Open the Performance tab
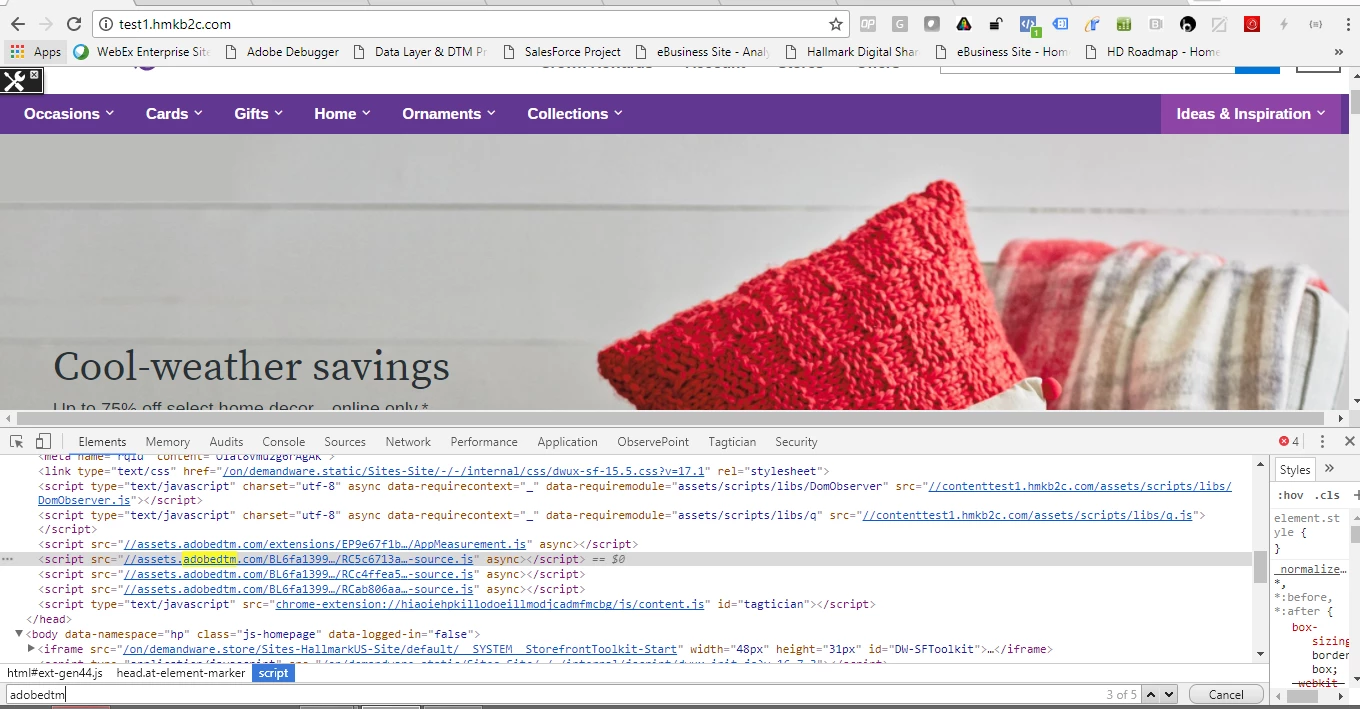The width and height of the screenshot is (1360, 709). (484, 442)
